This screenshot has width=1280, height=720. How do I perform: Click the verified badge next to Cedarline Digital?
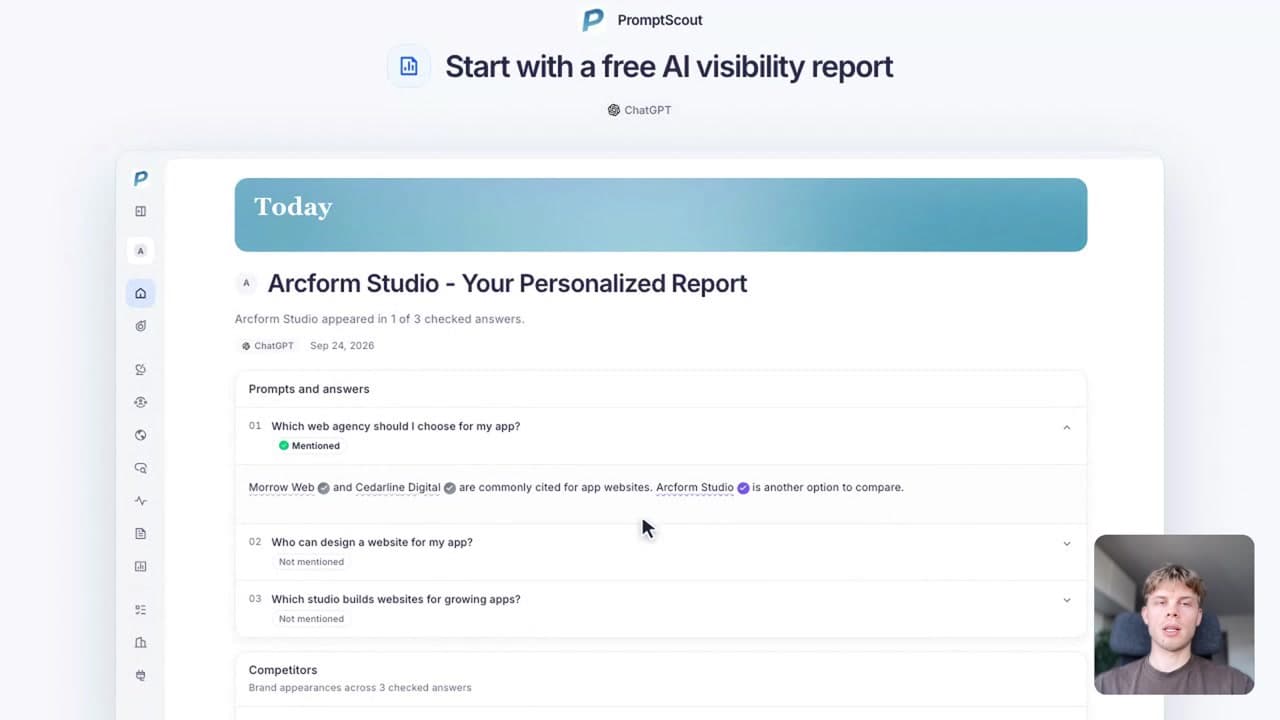coord(449,488)
